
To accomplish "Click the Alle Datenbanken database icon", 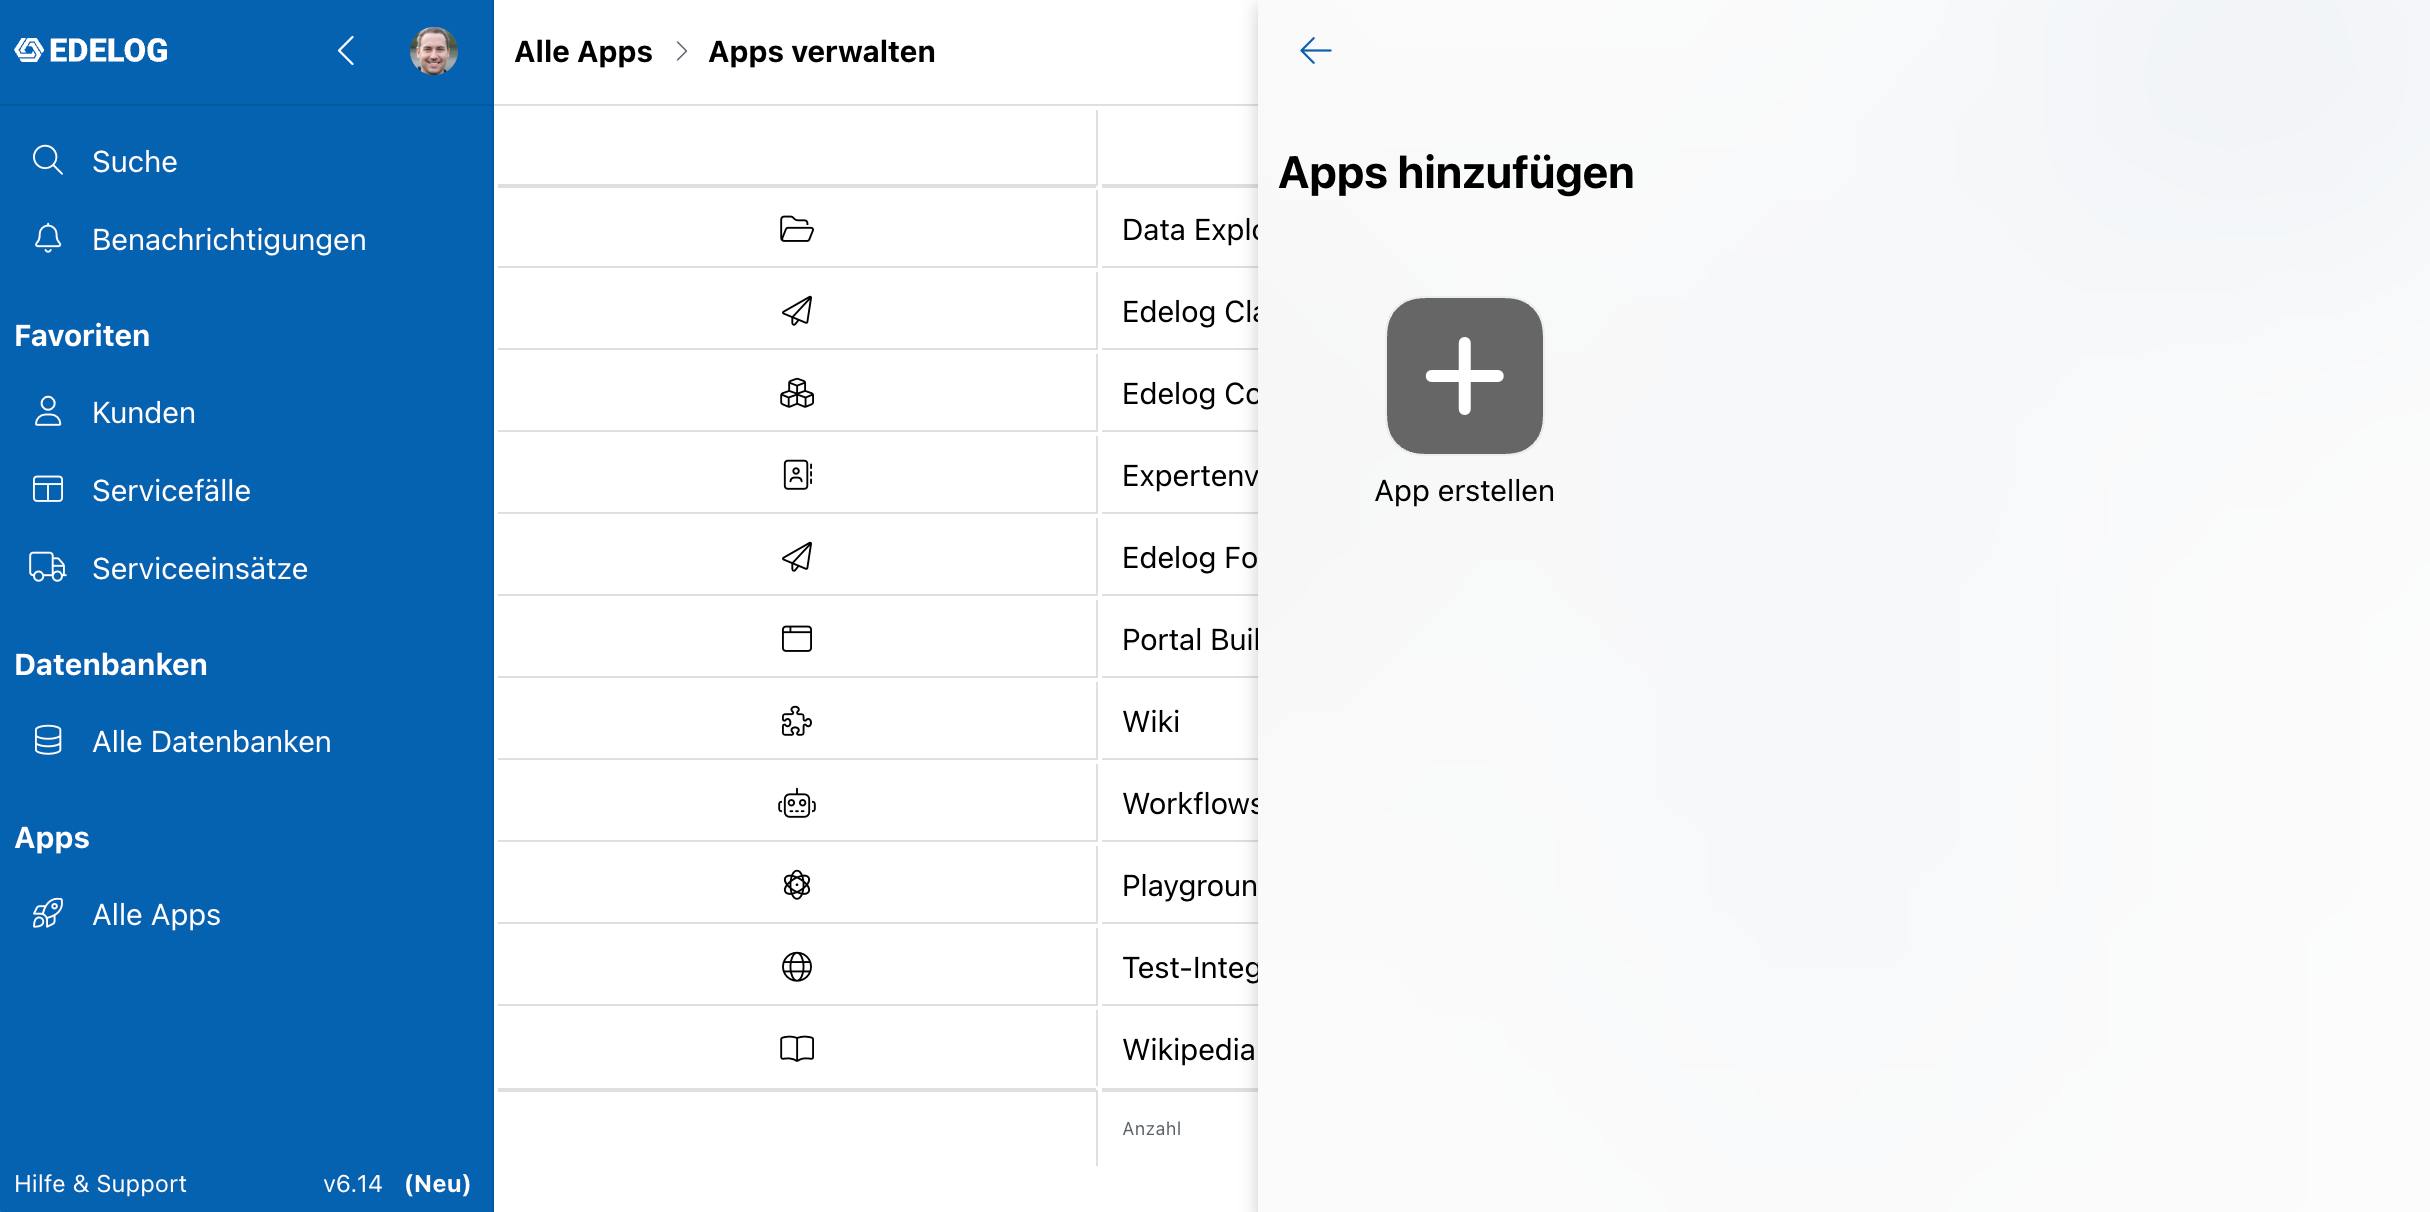I will pos(48,740).
